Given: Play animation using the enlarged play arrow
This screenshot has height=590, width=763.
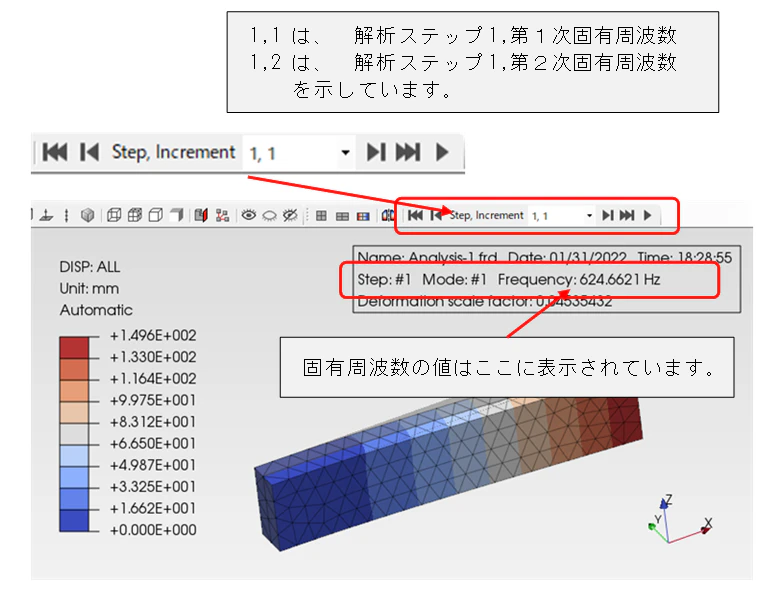Looking at the screenshot, I should (x=442, y=152).
